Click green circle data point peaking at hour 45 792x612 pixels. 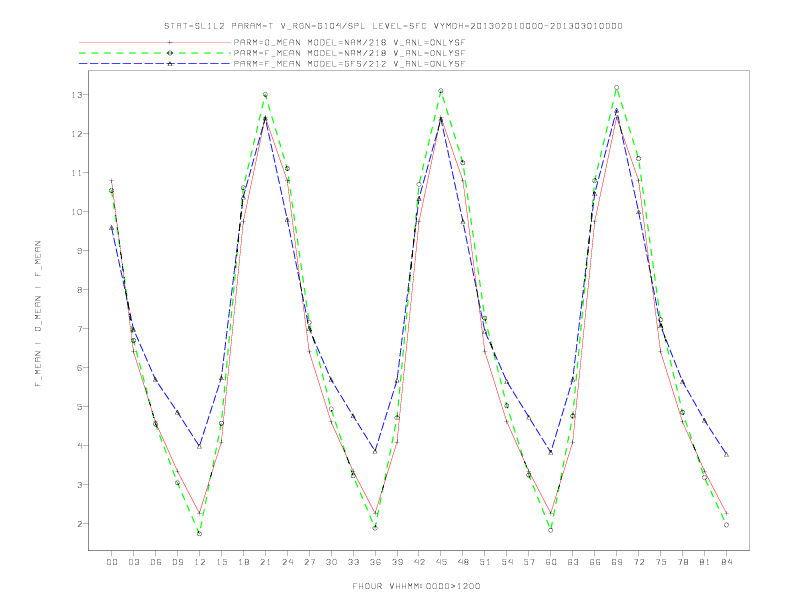pos(441,91)
